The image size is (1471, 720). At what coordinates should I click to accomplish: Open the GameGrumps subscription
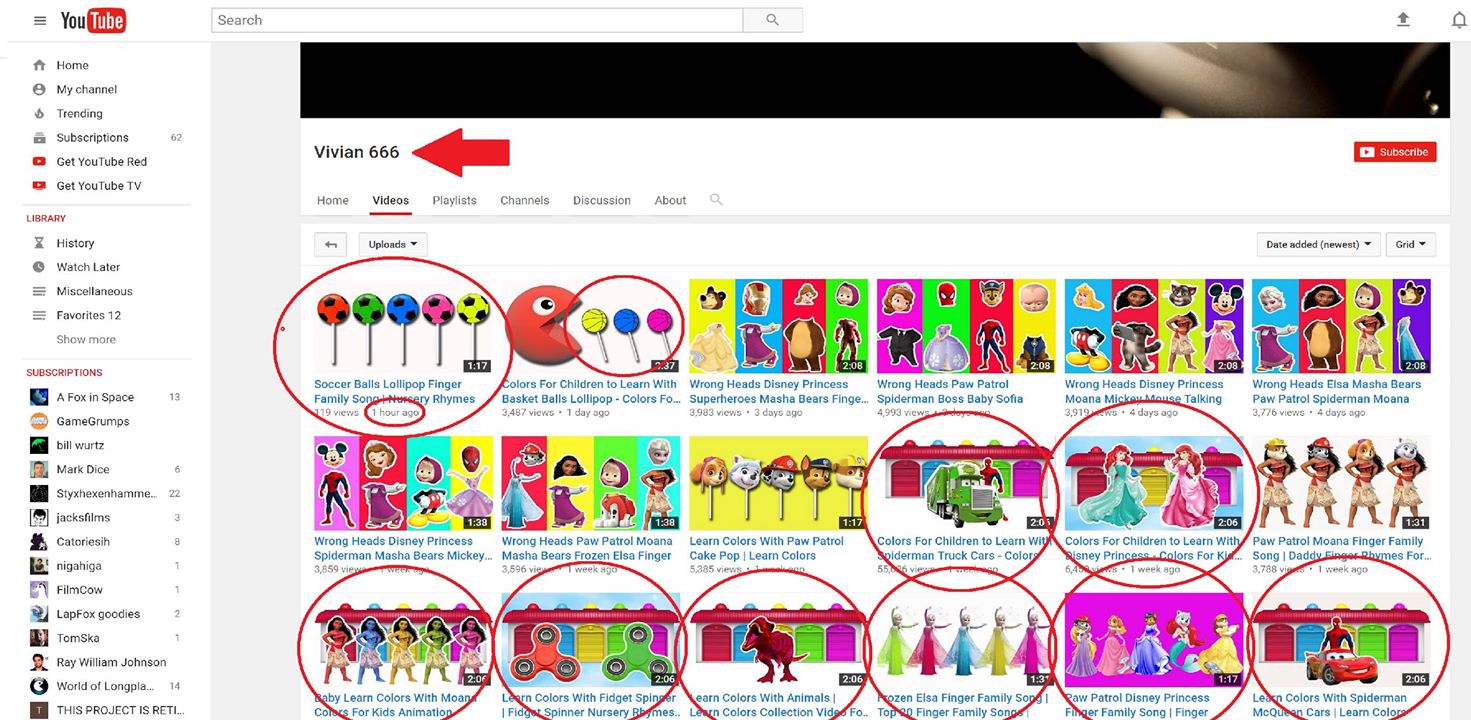coord(92,421)
